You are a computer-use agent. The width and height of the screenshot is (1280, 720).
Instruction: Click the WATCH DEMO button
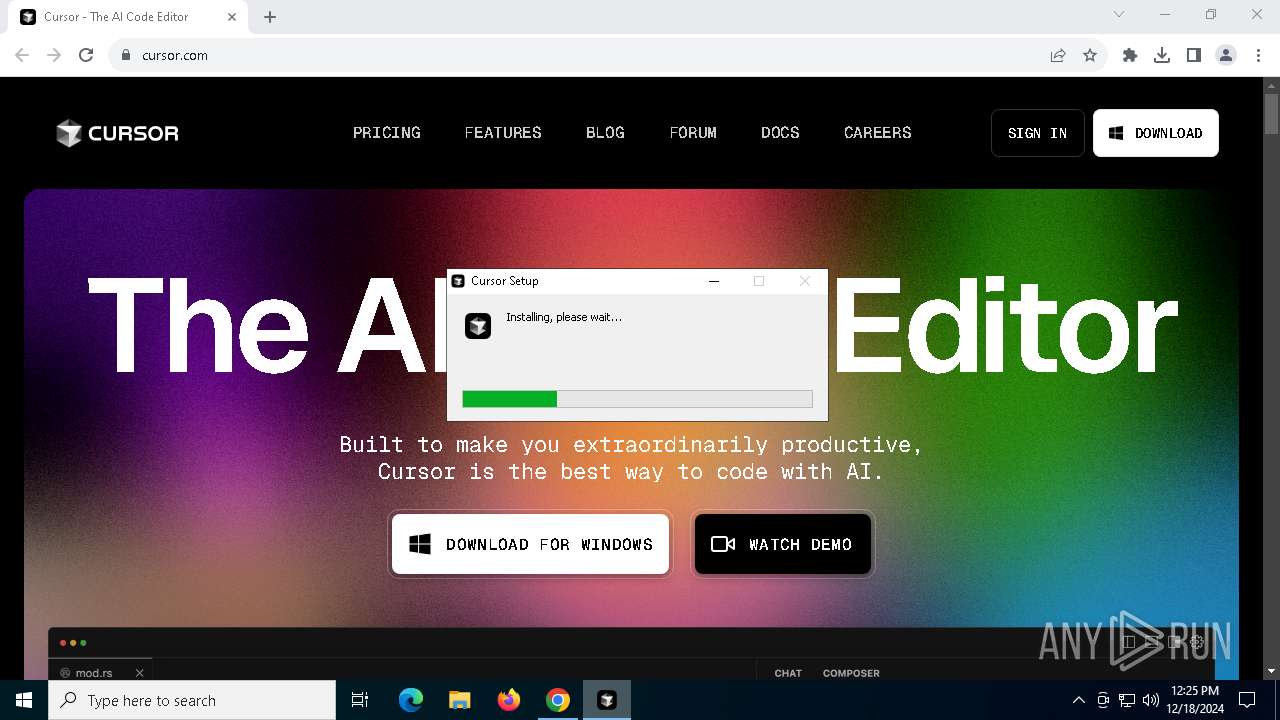click(x=782, y=544)
